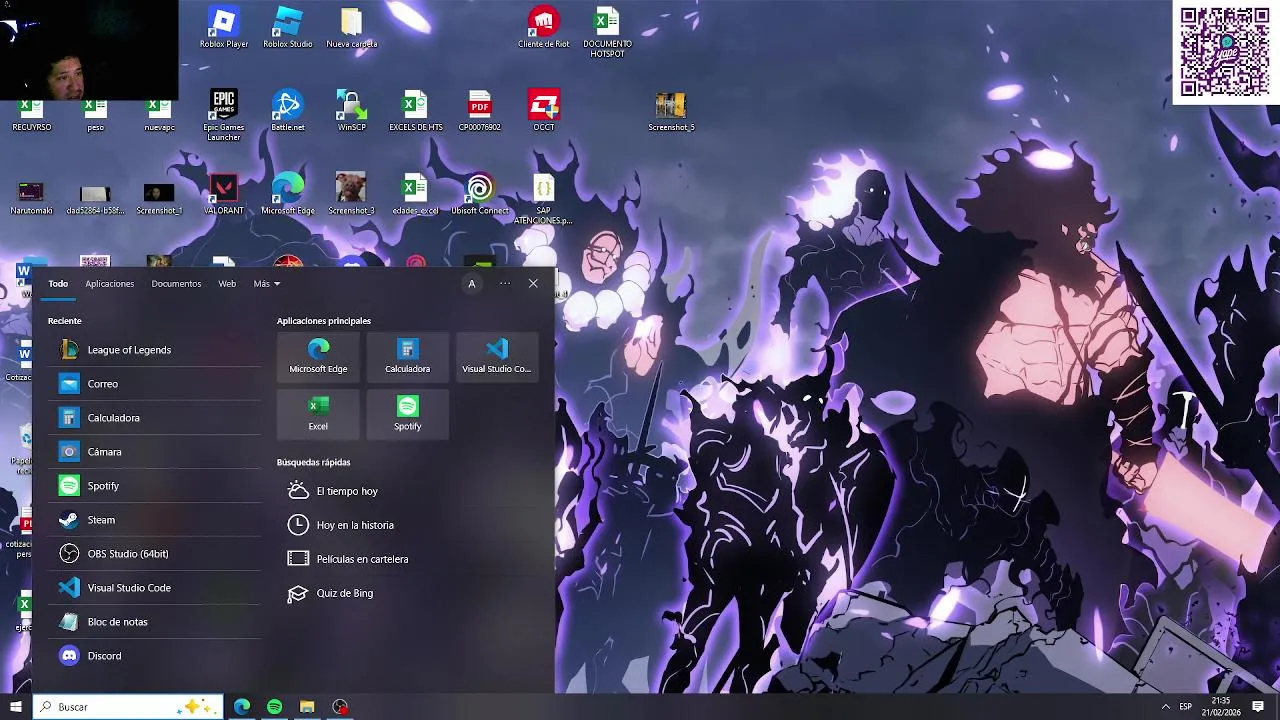Expand the Más dropdown
This screenshot has width=1280, height=720.
tap(266, 284)
